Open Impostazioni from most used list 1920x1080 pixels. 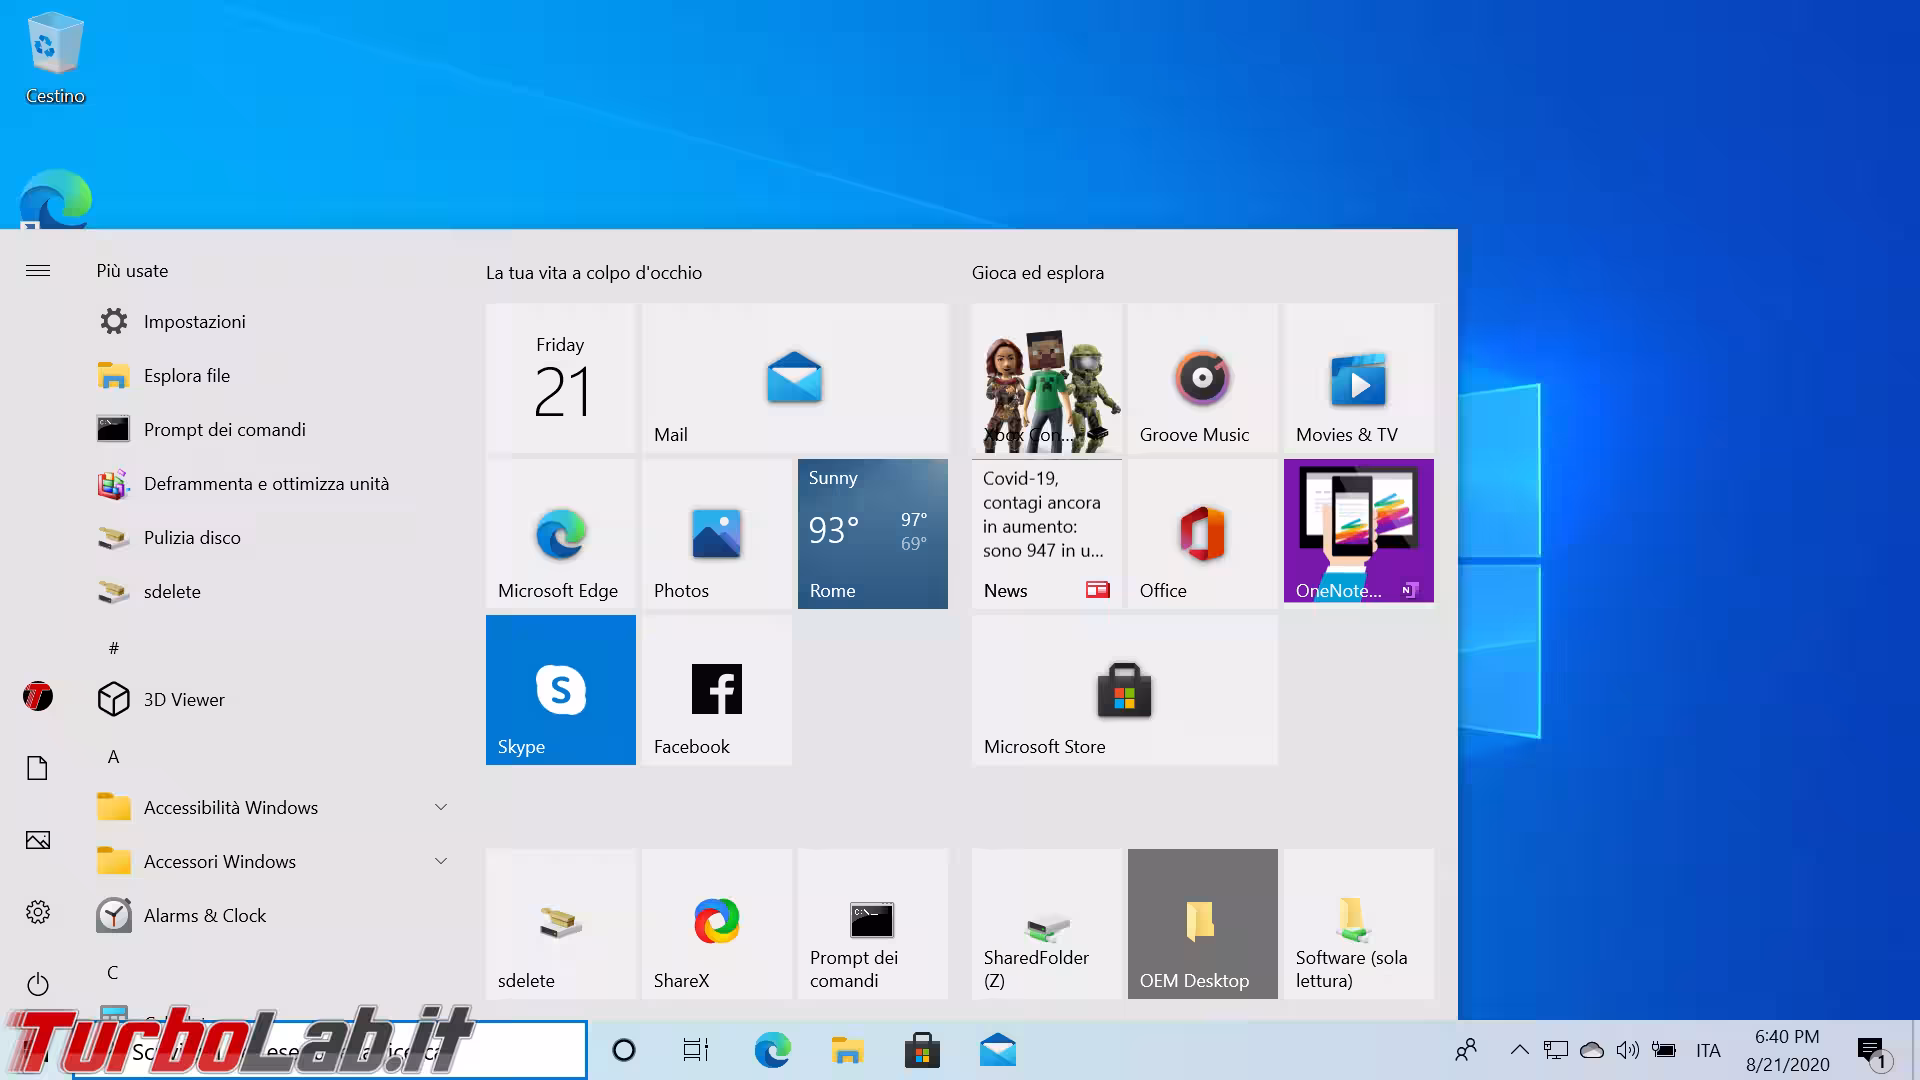click(x=194, y=322)
